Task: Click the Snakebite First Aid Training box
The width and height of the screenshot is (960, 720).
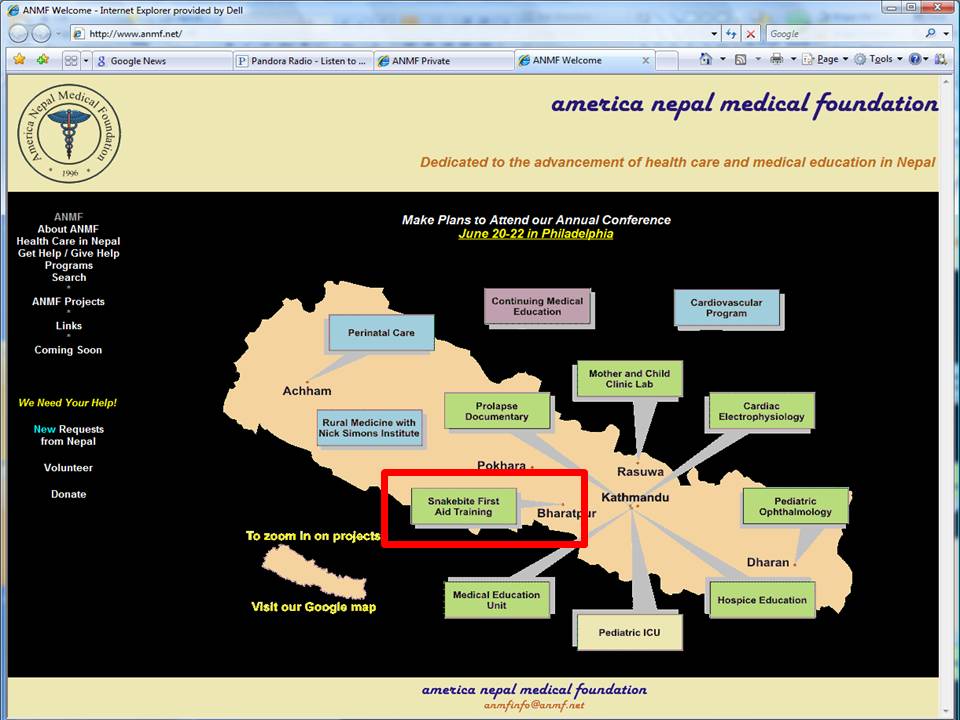Action: (464, 506)
